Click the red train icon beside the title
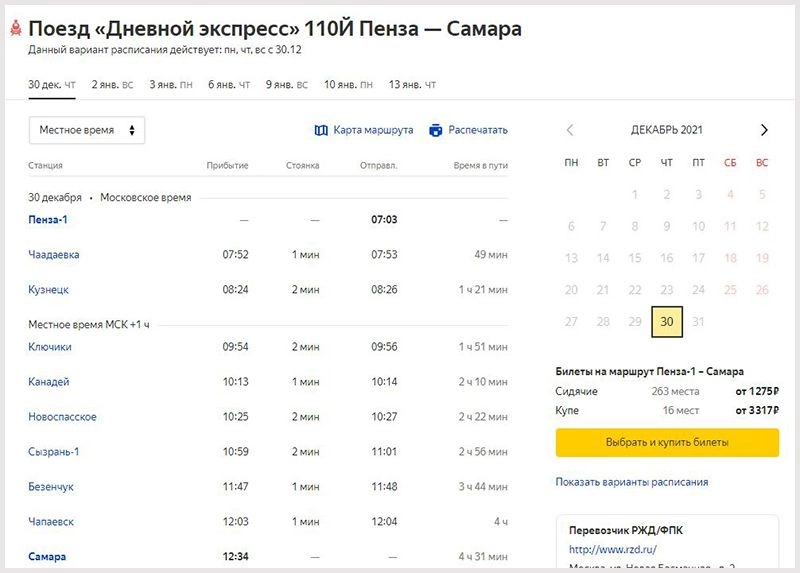 15,28
